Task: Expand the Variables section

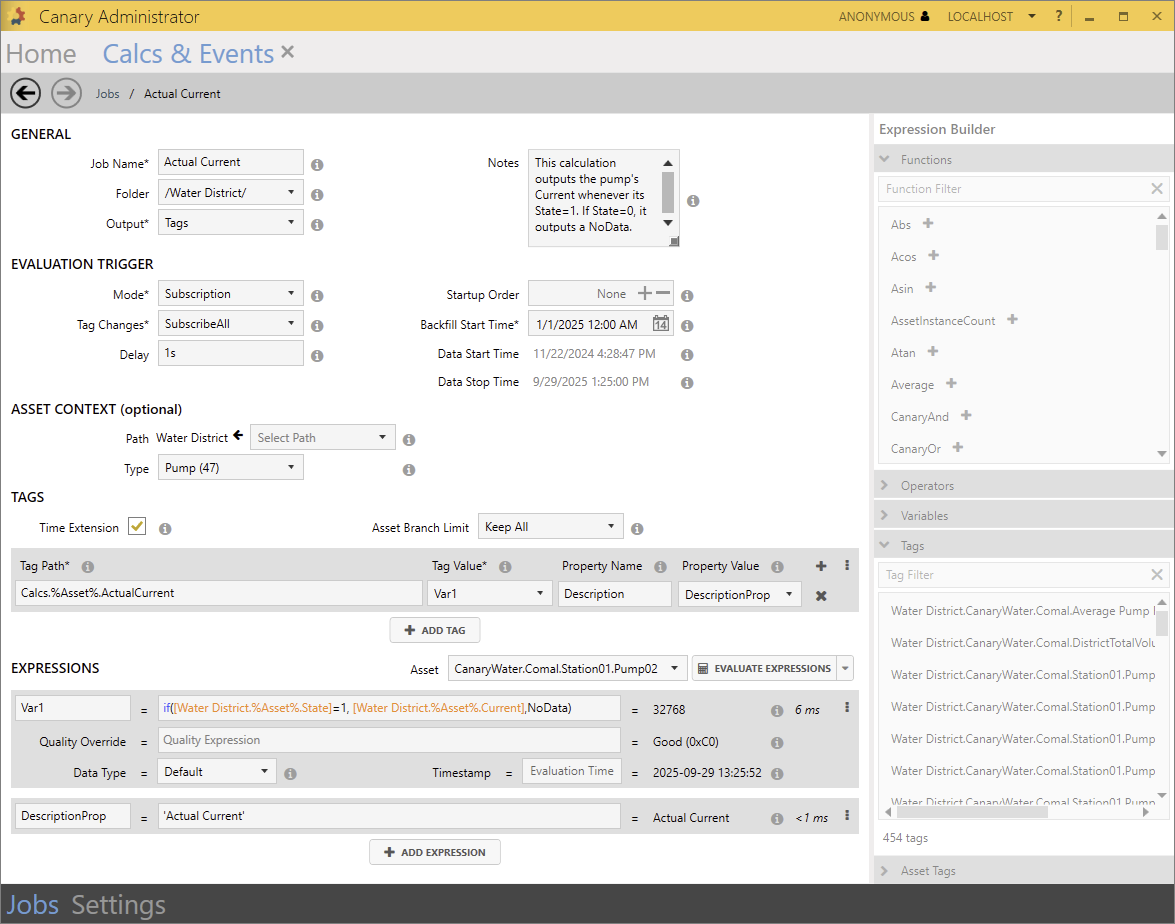Action: 924,516
